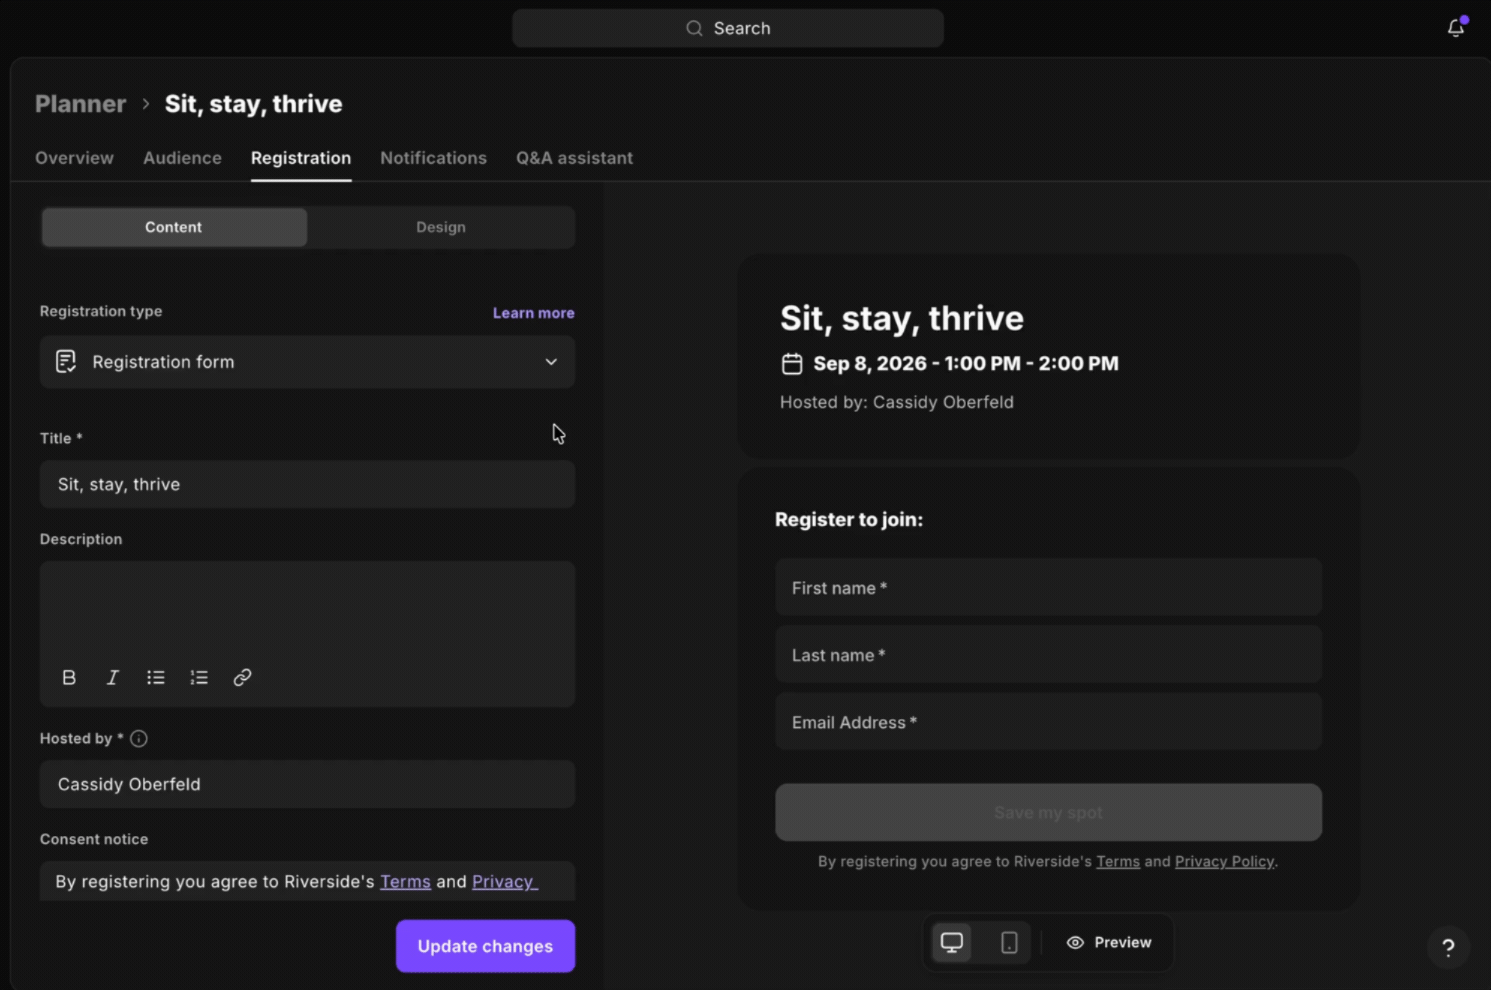Click the search magnifier icon

click(694, 28)
